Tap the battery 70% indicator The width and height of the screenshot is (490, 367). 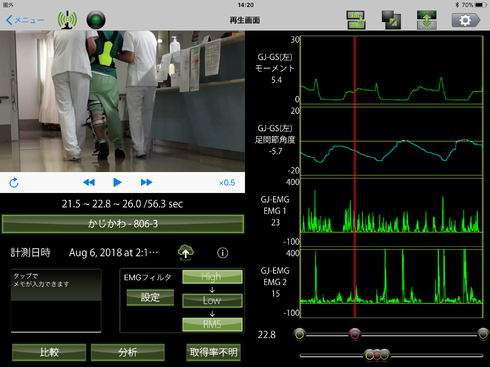(475, 5)
